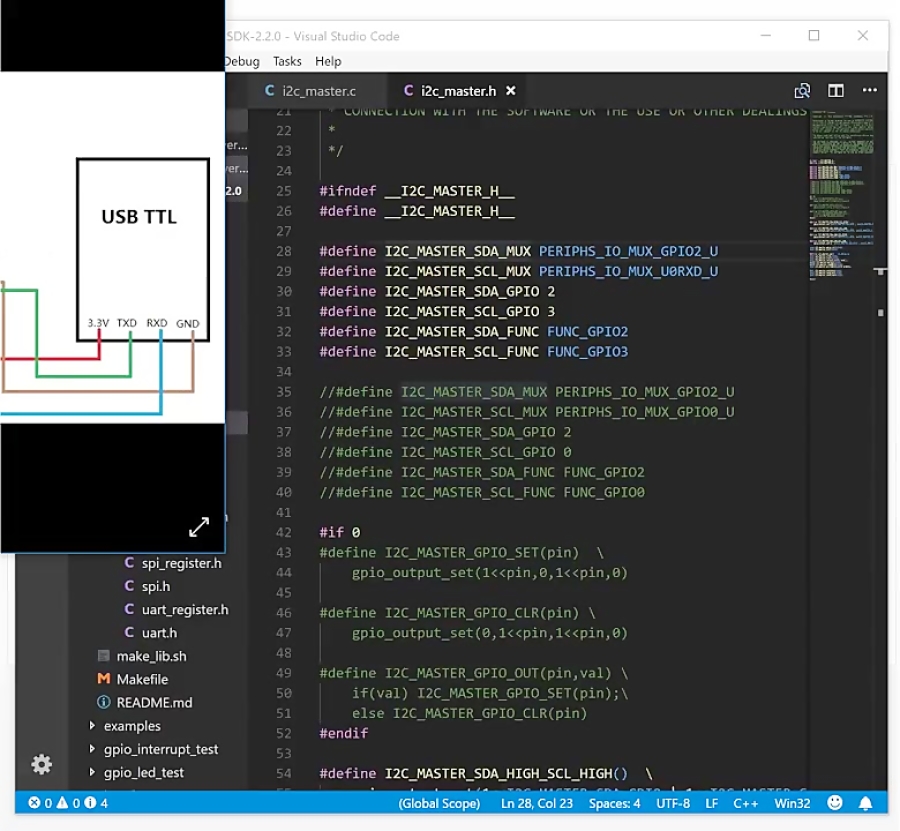Open the Manage settings gear
The height and width of the screenshot is (831, 900).
[x=41, y=764]
